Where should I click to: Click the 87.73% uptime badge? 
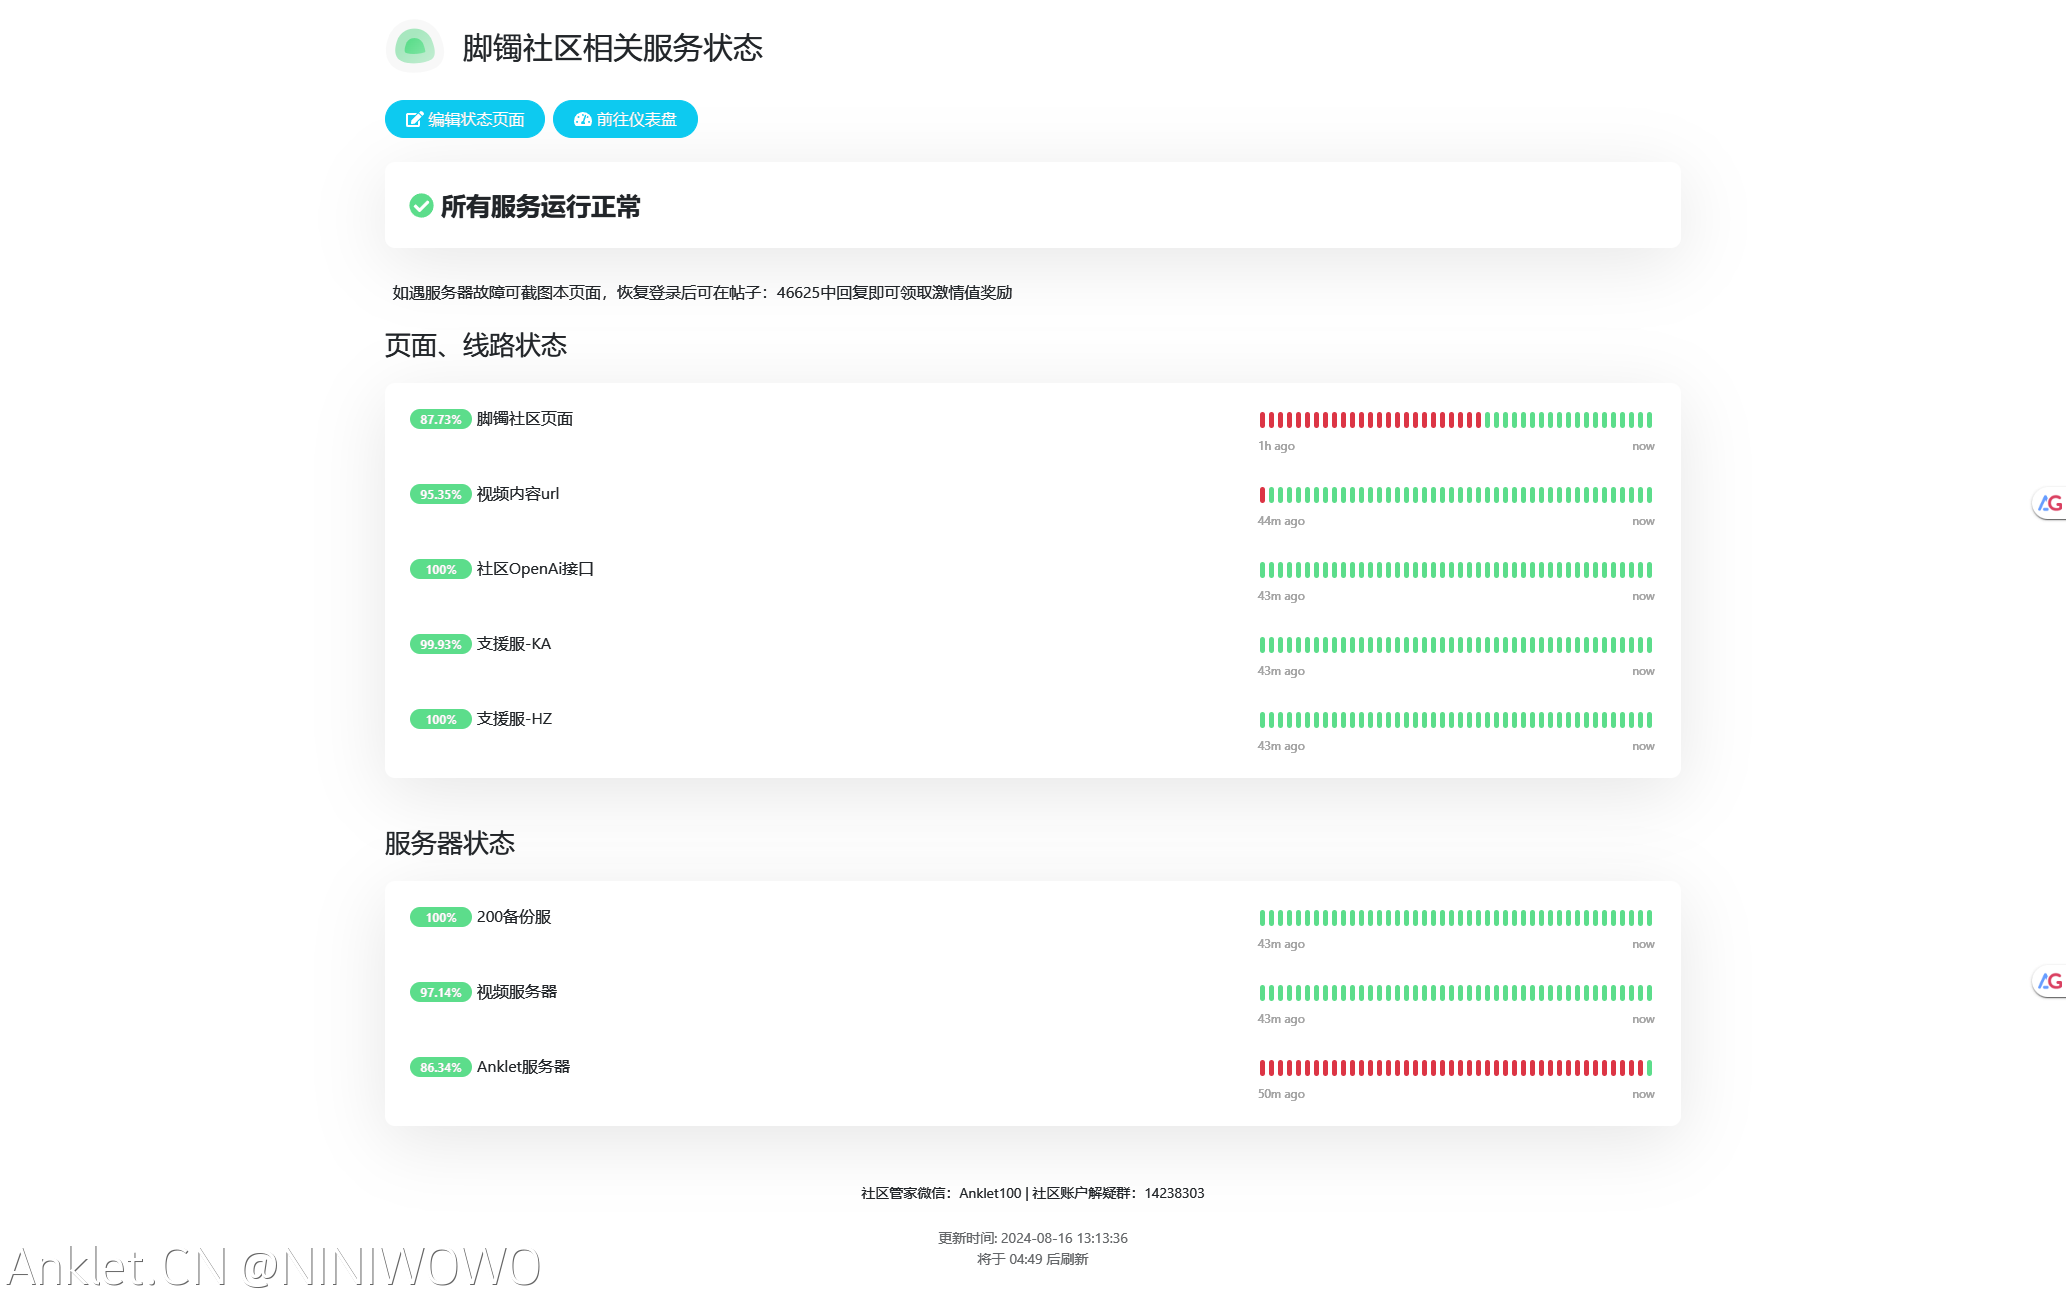[440, 419]
